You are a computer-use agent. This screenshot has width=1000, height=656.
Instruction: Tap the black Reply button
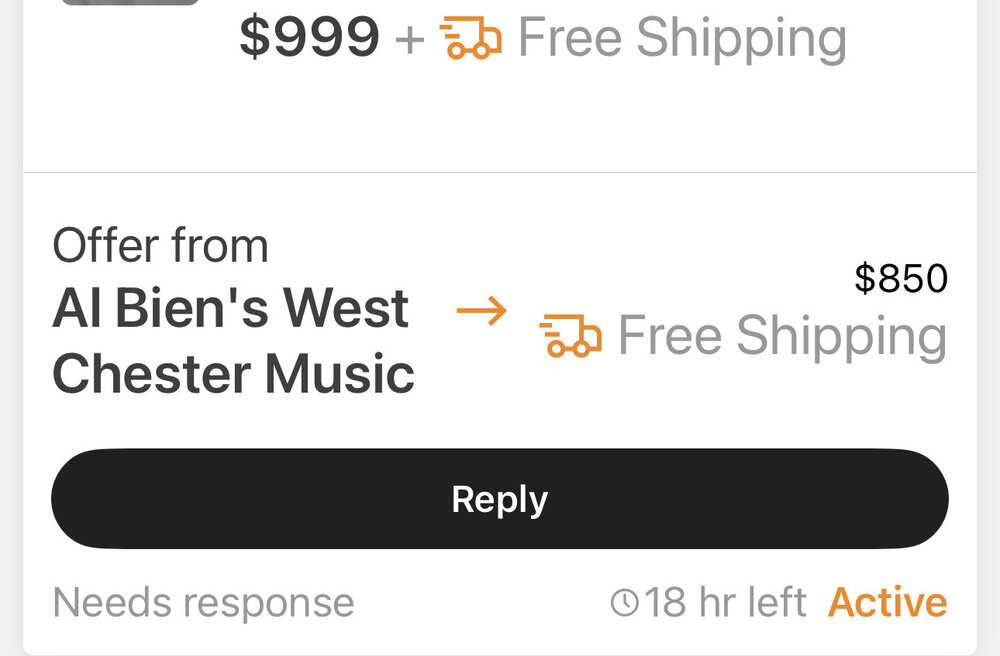(x=499, y=499)
